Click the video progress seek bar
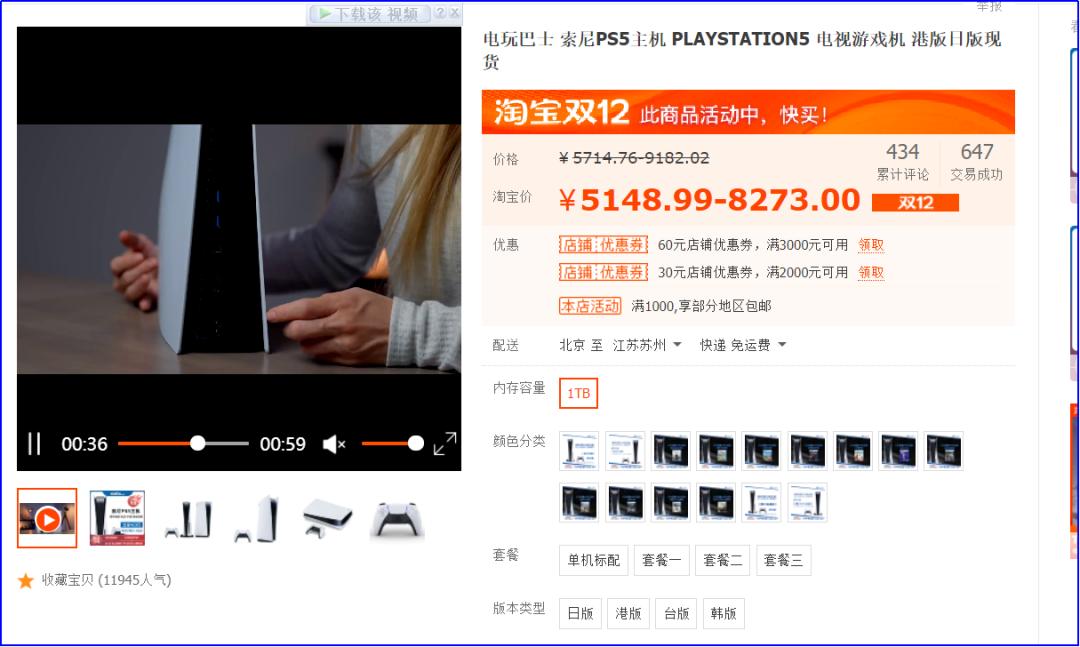The height and width of the screenshot is (647, 1080). 183,444
